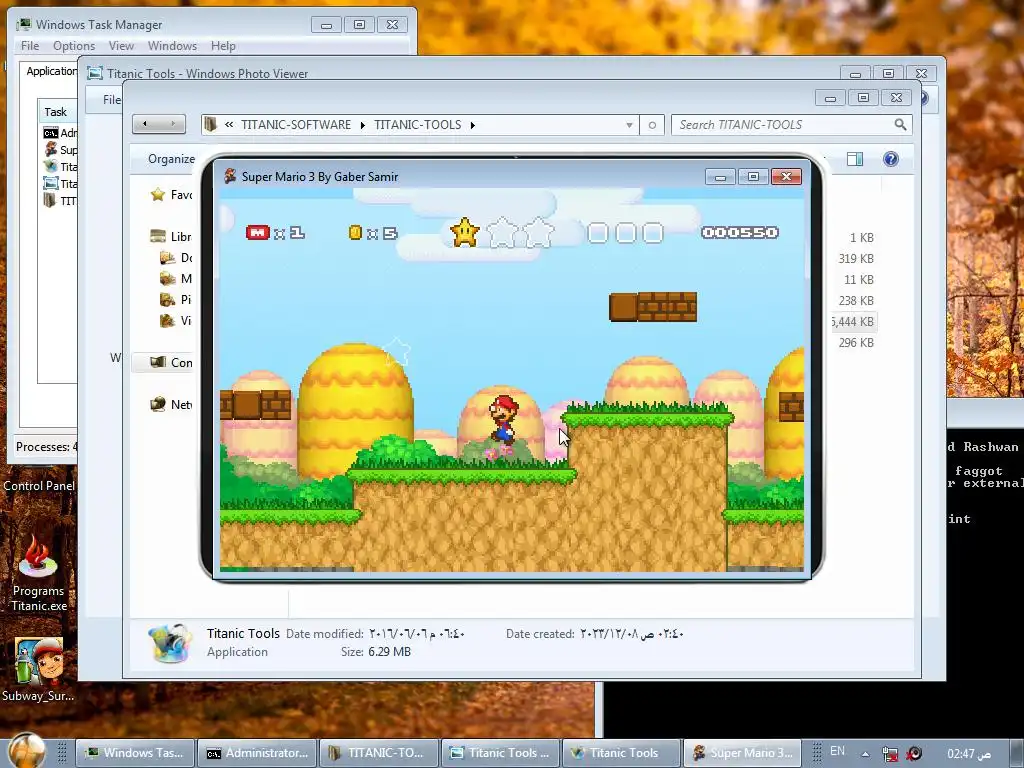This screenshot has width=1024, height=768.
Task: Click the Titanic Tools application details icon
Action: pos(170,643)
